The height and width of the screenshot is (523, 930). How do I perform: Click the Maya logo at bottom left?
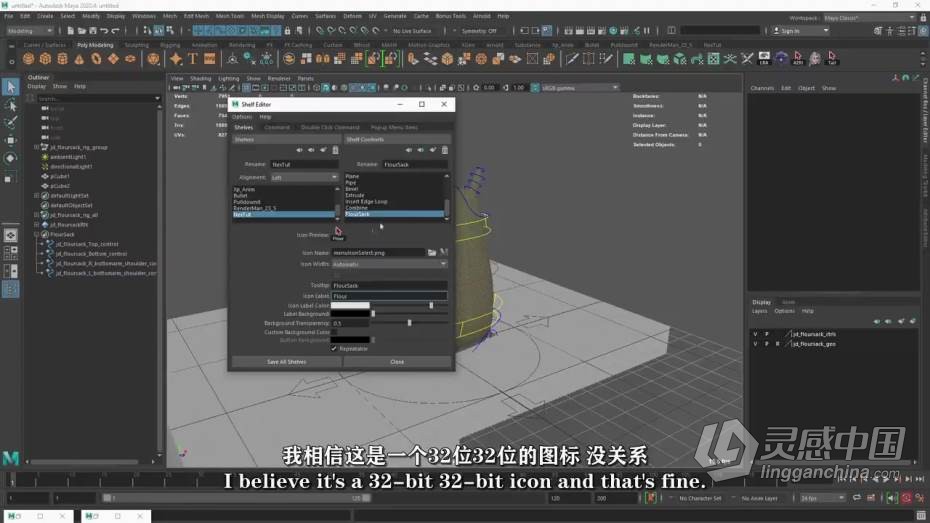11,458
